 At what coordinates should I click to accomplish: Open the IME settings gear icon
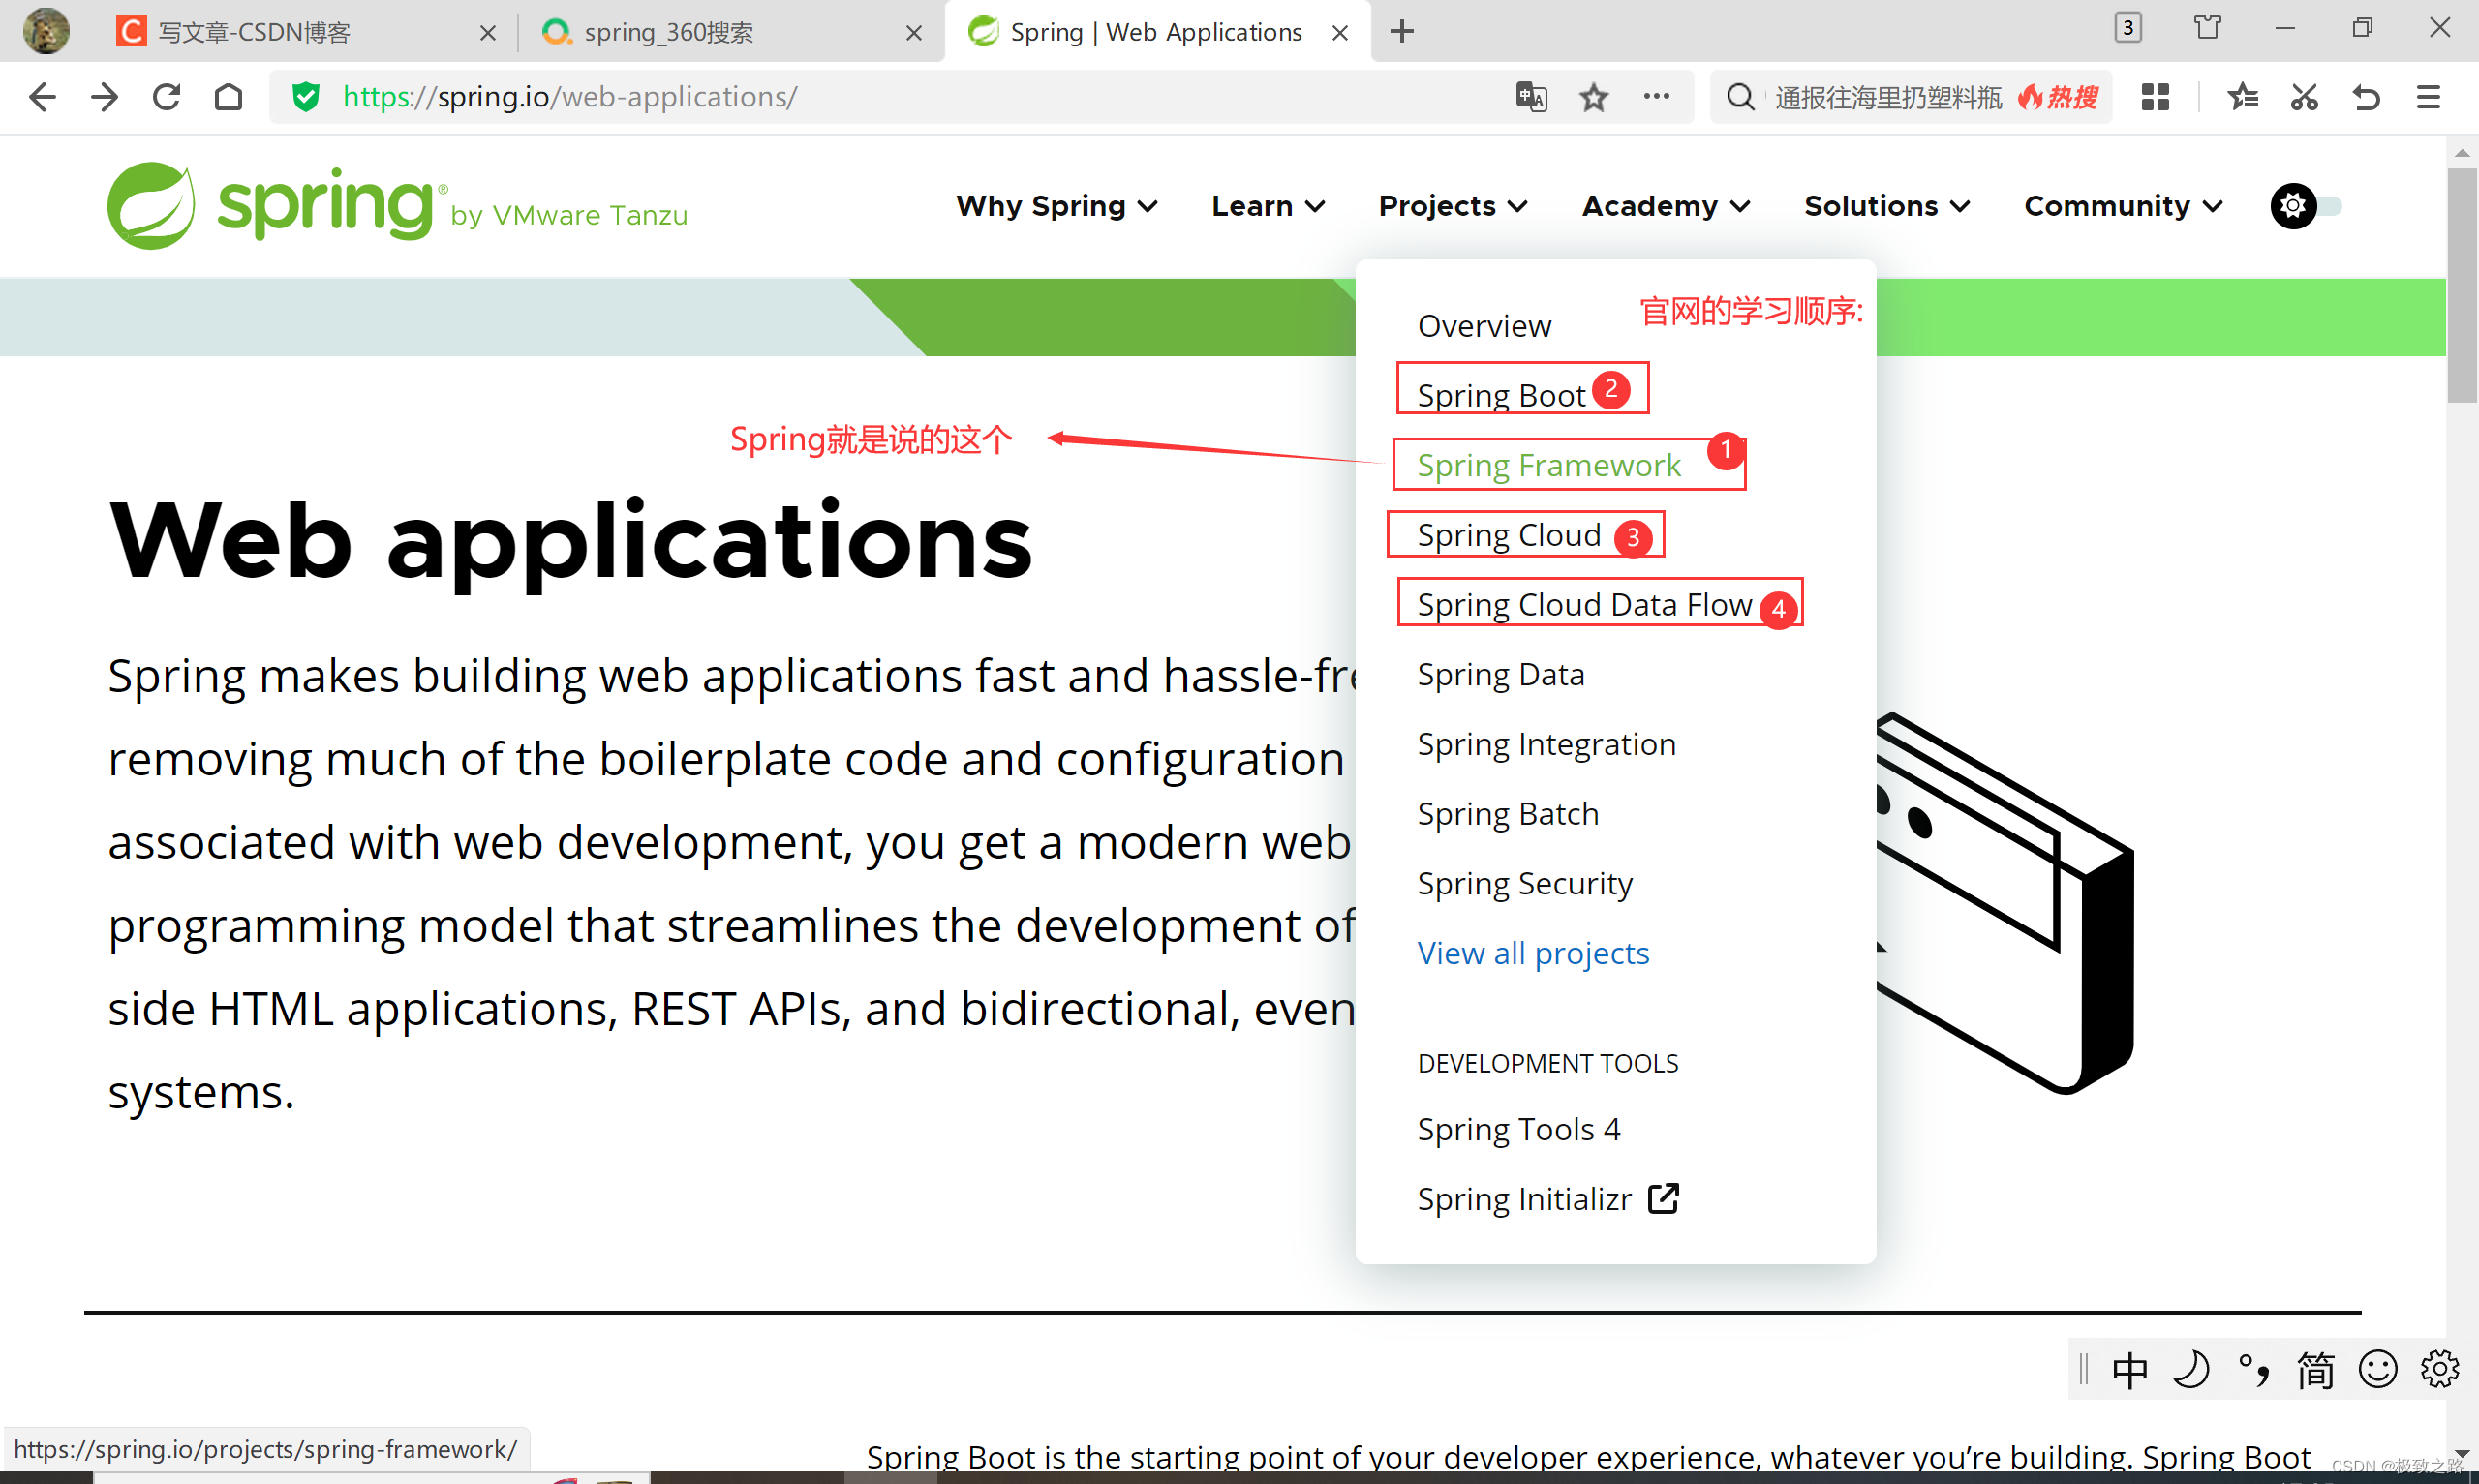click(x=2440, y=1369)
